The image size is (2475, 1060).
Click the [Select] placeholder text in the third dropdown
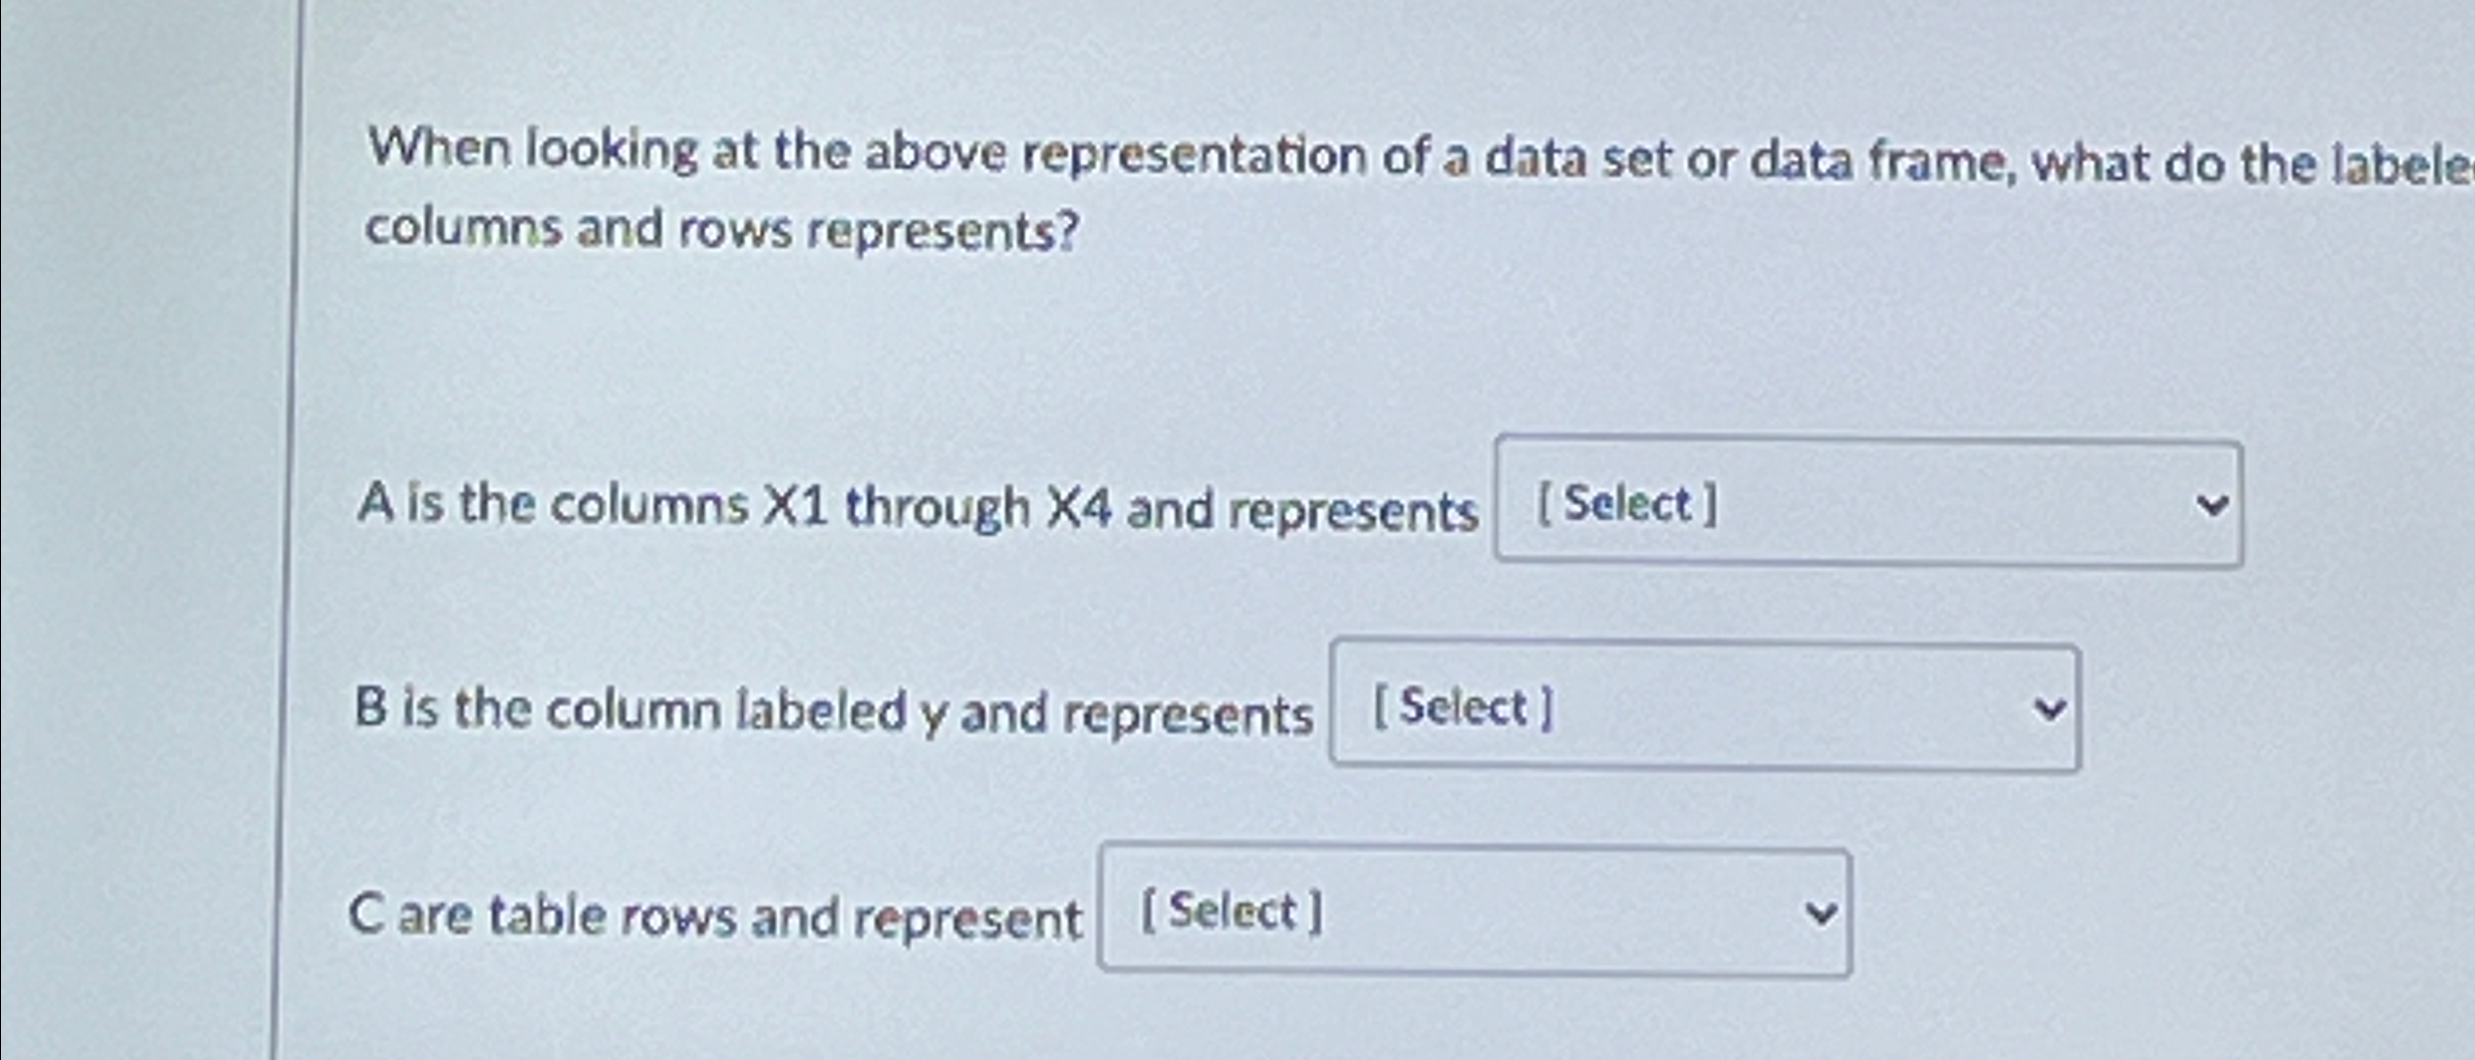point(1232,910)
